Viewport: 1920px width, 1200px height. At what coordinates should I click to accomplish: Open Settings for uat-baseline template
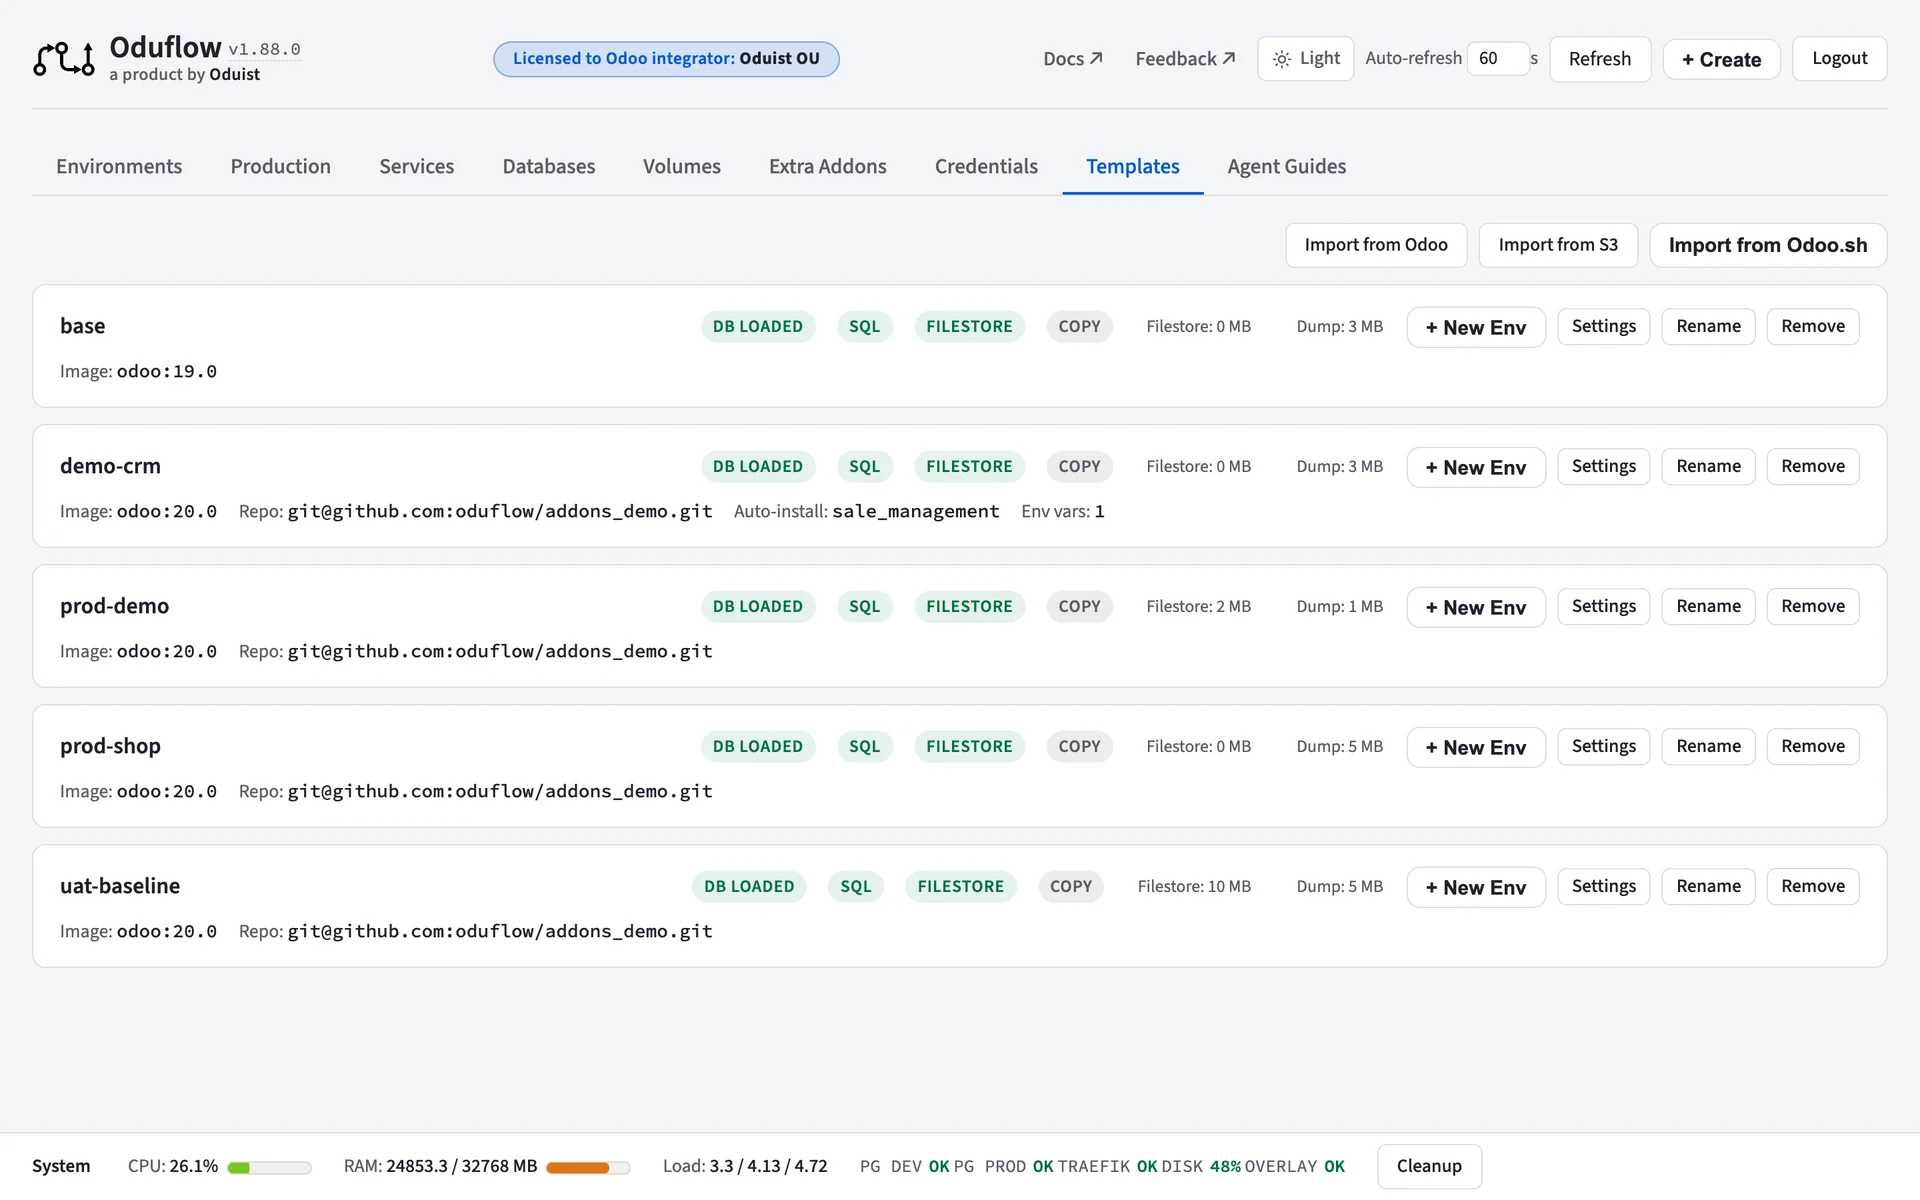(1603, 886)
